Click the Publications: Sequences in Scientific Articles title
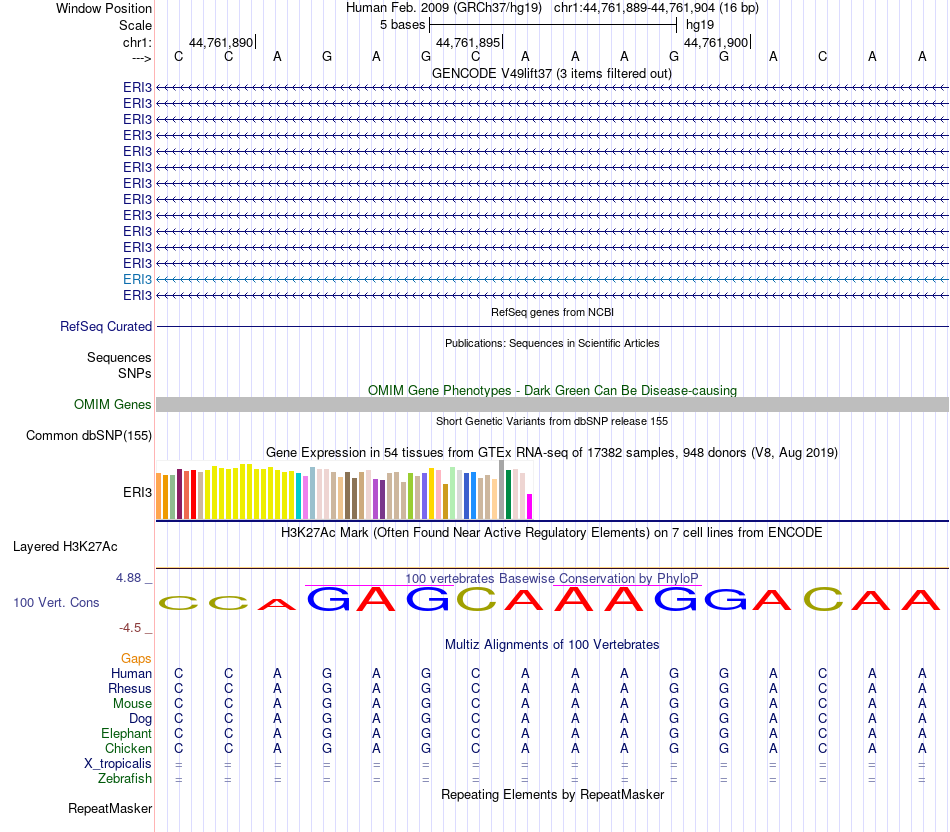 point(552,343)
